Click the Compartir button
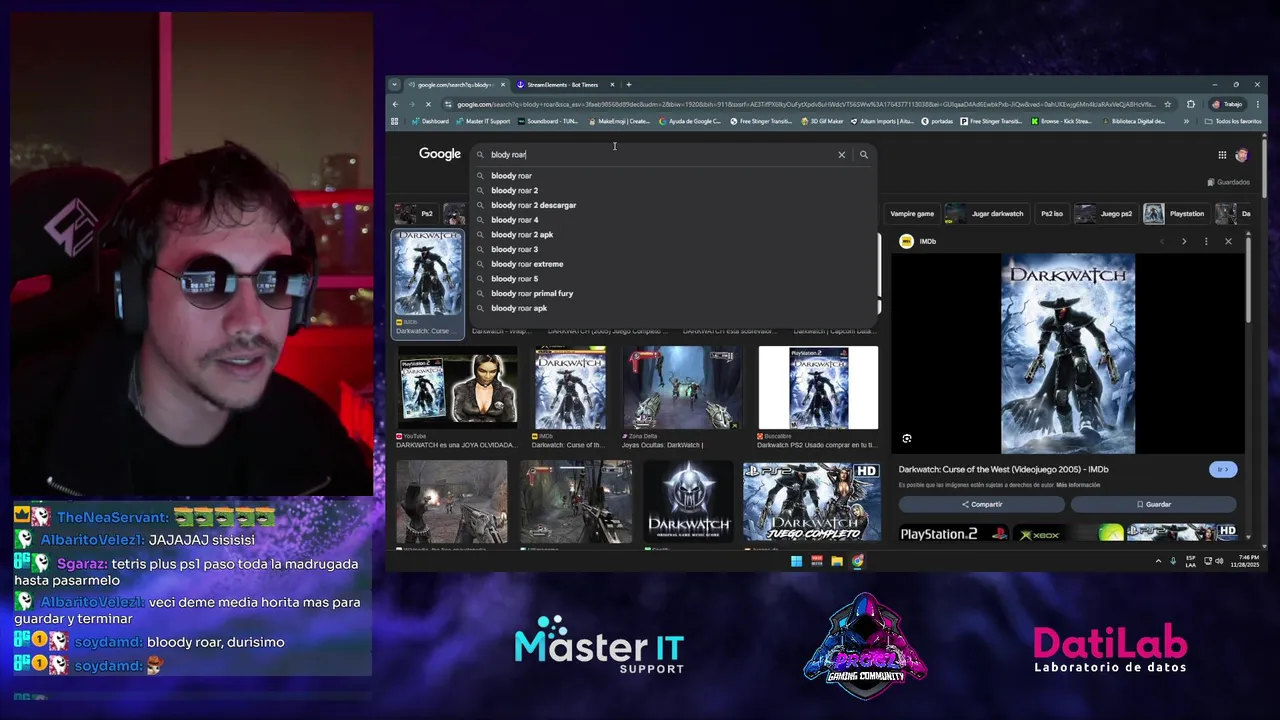This screenshot has width=1280, height=720. pos(981,504)
